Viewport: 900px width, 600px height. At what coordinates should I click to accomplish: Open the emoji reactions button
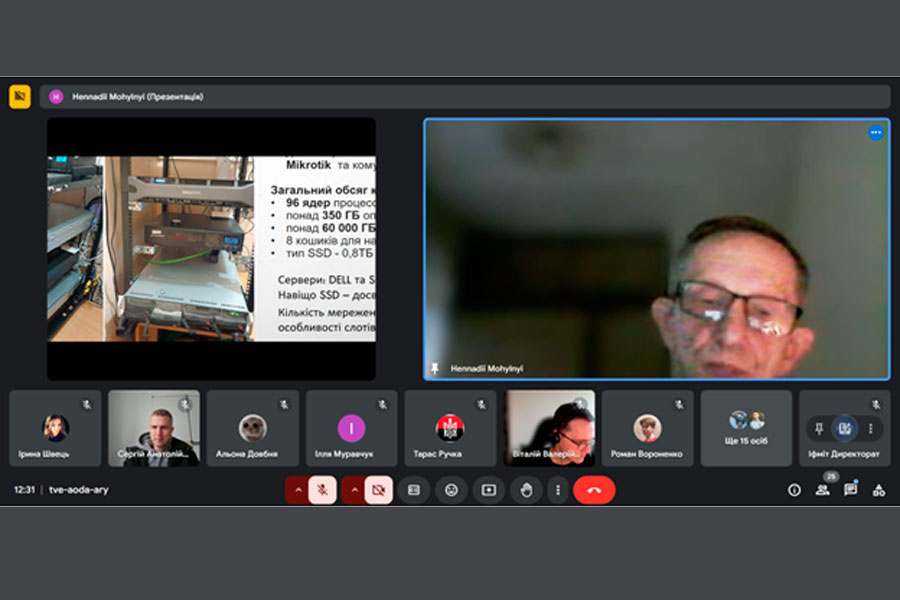click(451, 490)
